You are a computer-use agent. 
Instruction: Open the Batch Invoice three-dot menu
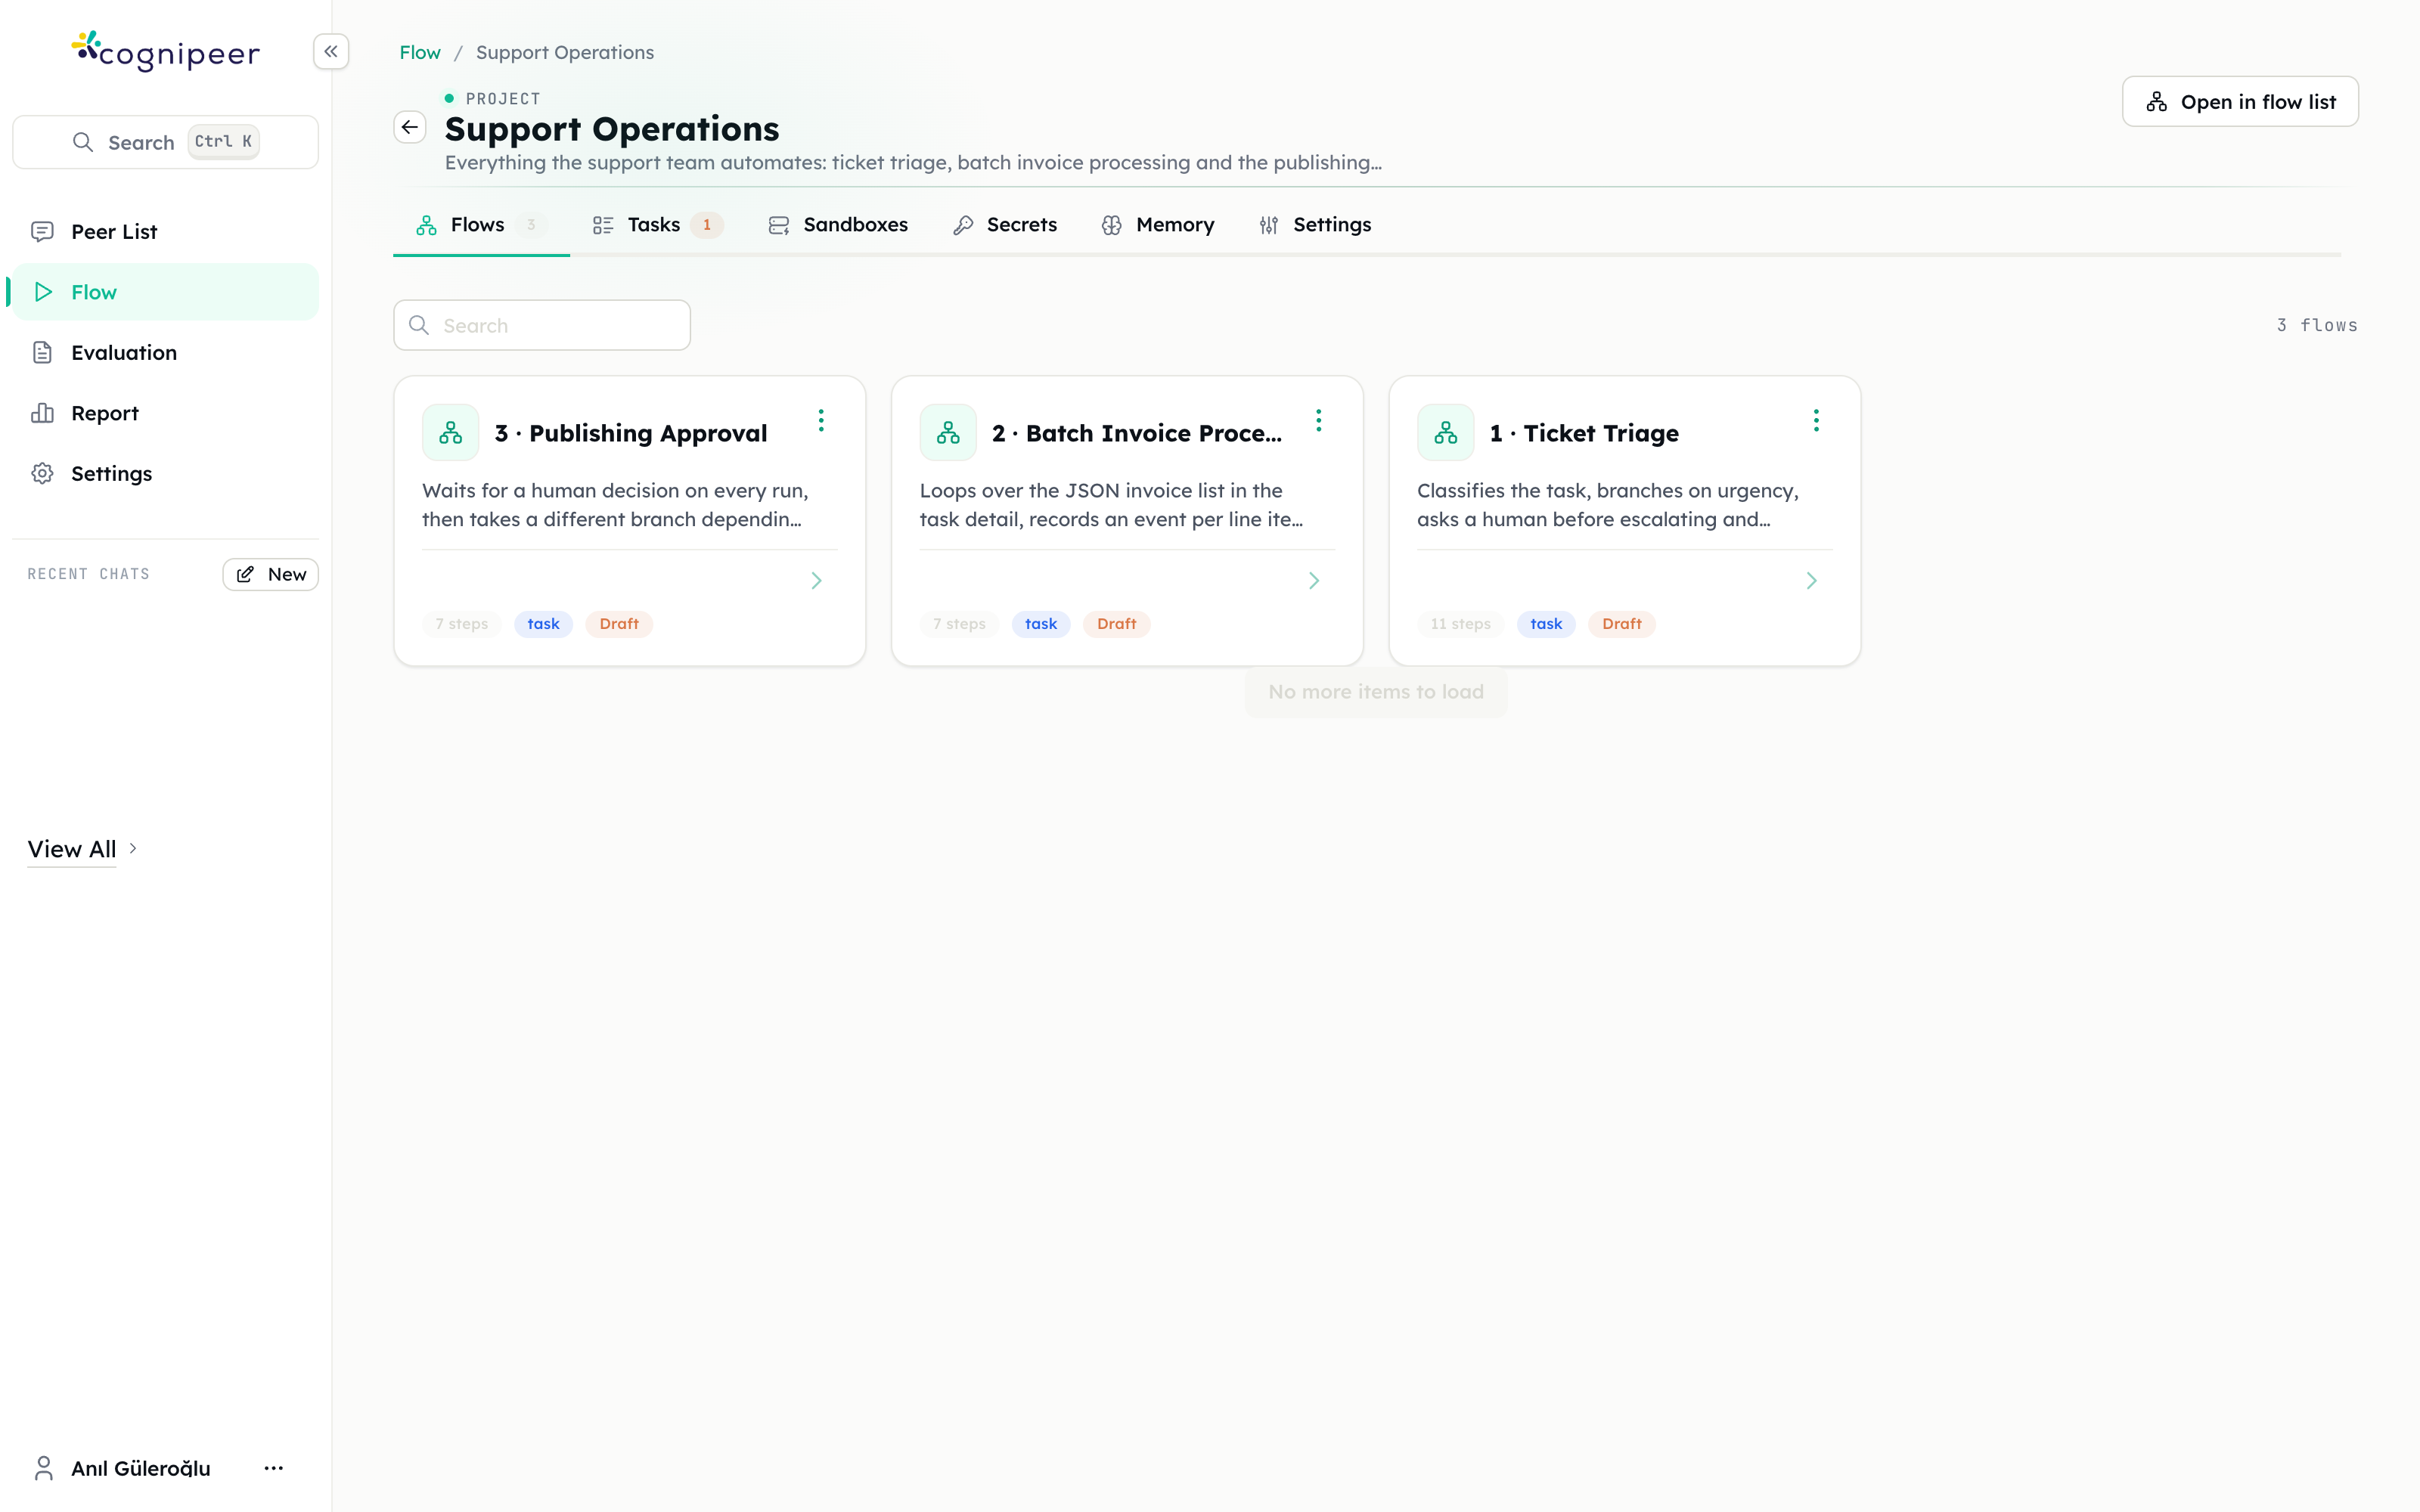tap(1318, 420)
